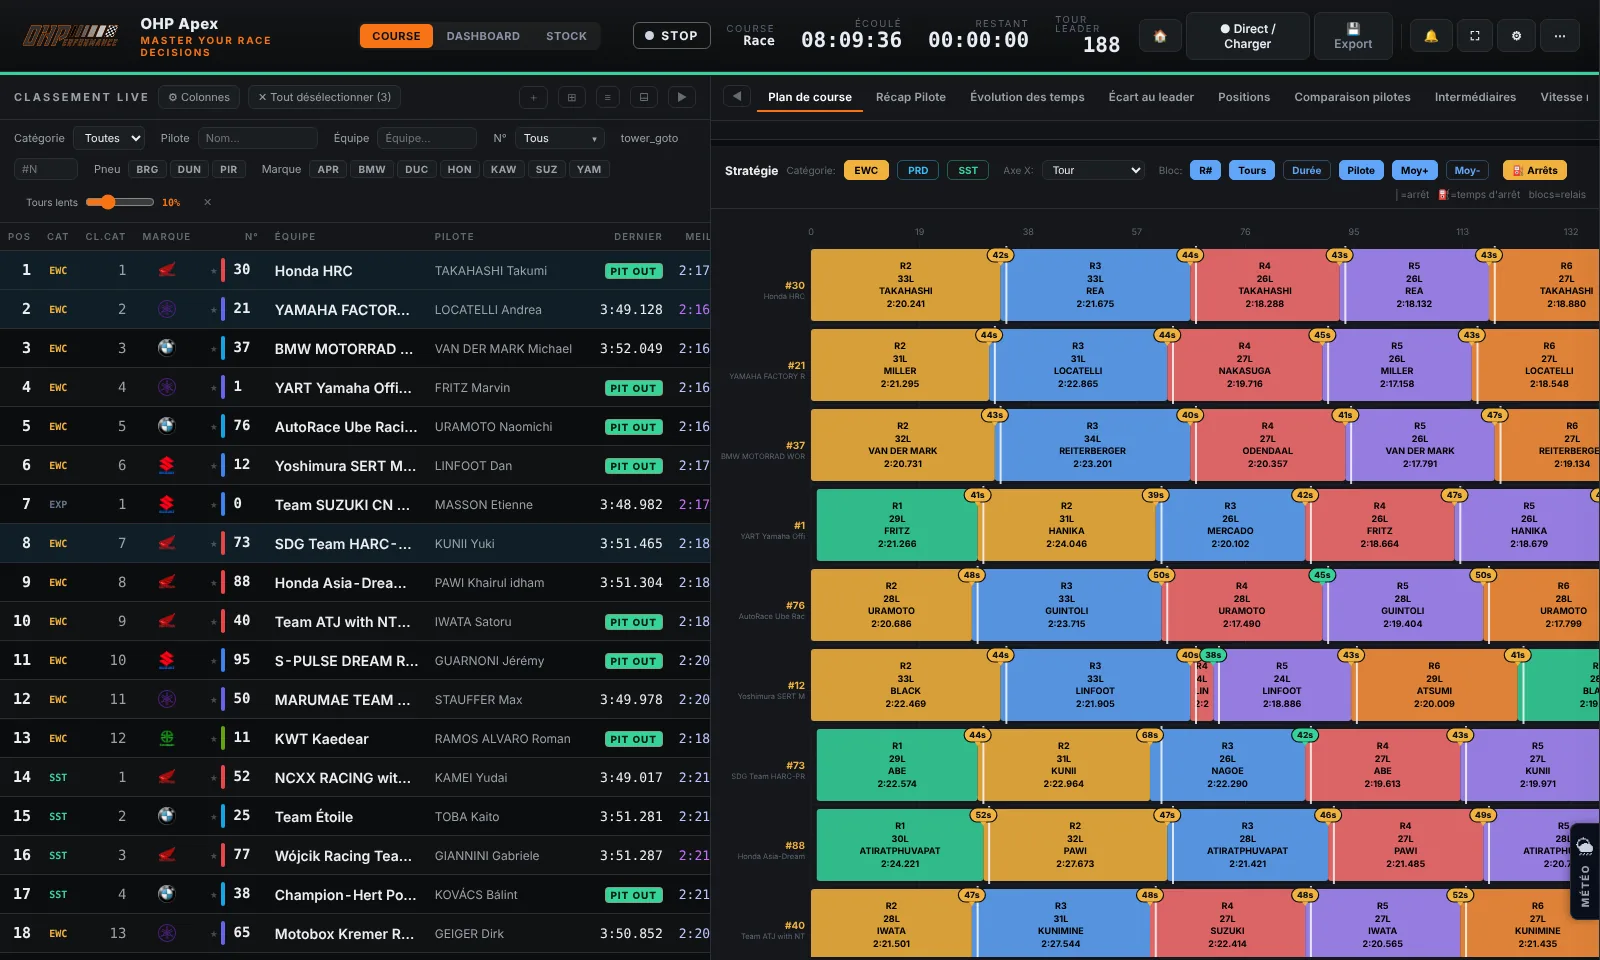Toggle the Moy+ block option

pyautogui.click(x=1414, y=170)
